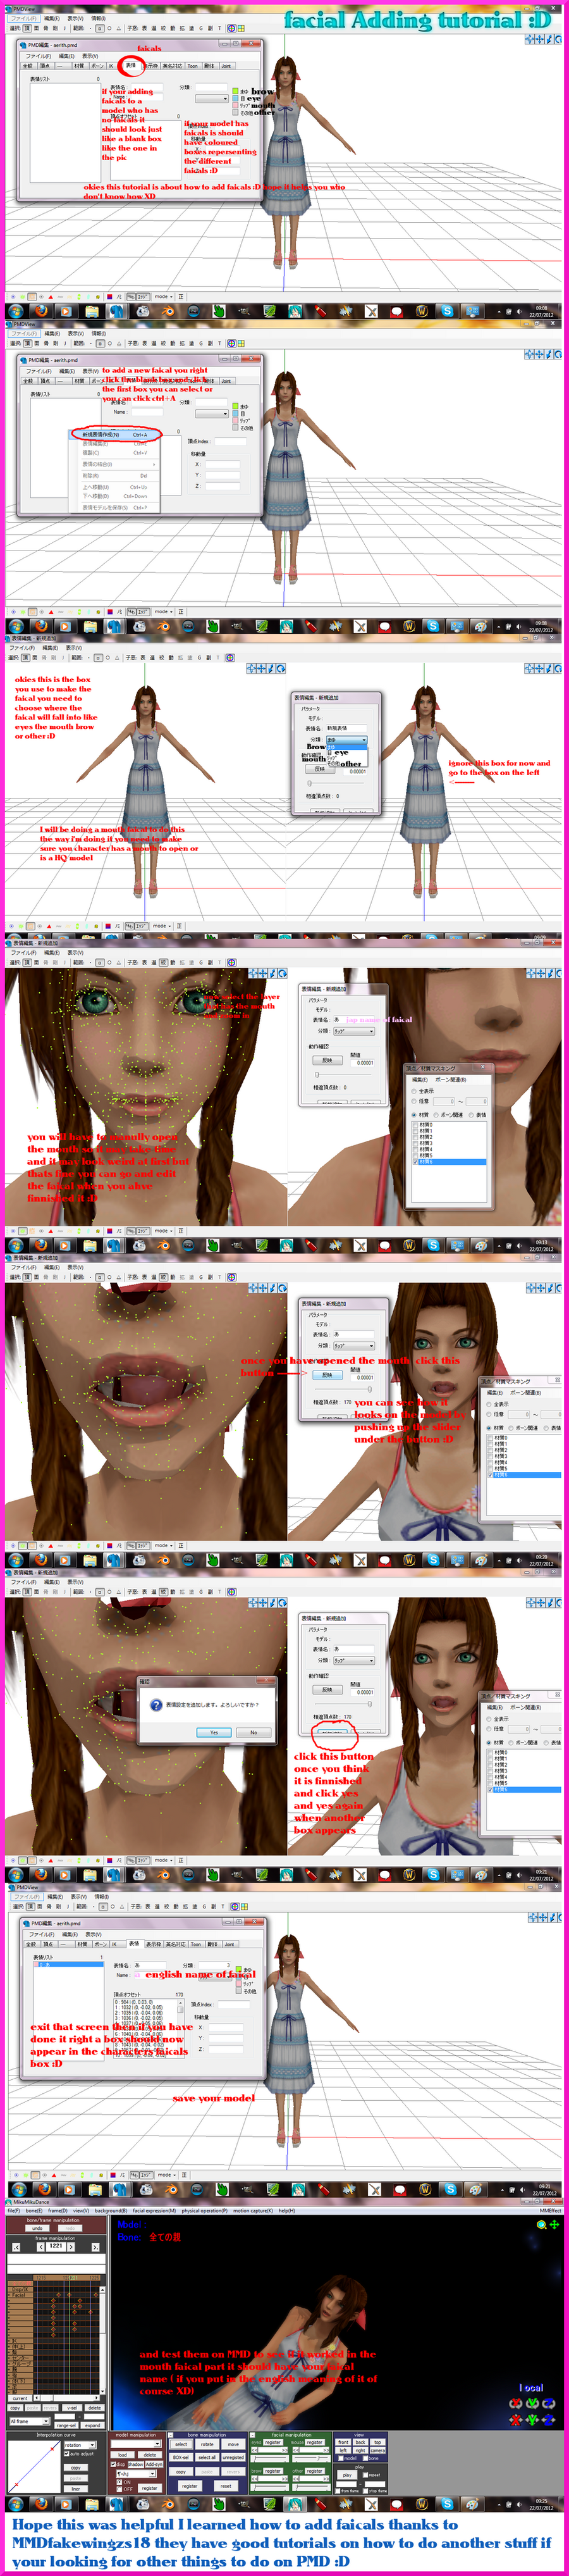
Task: Select the OFF radio option in model manipulation
Action: point(119,2489)
